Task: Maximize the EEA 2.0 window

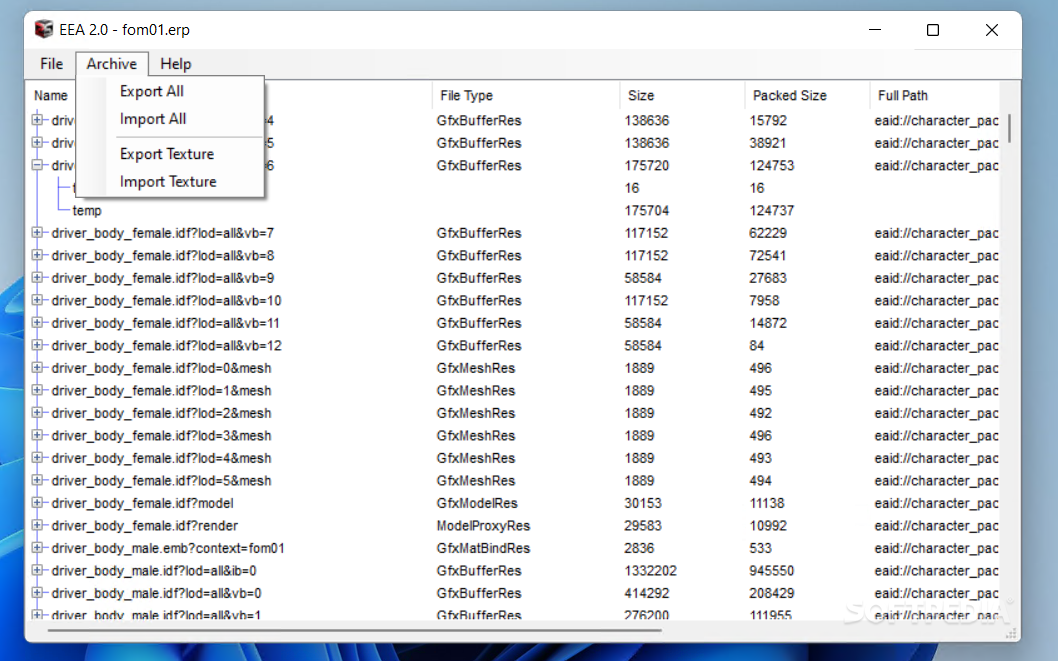Action: point(932,30)
